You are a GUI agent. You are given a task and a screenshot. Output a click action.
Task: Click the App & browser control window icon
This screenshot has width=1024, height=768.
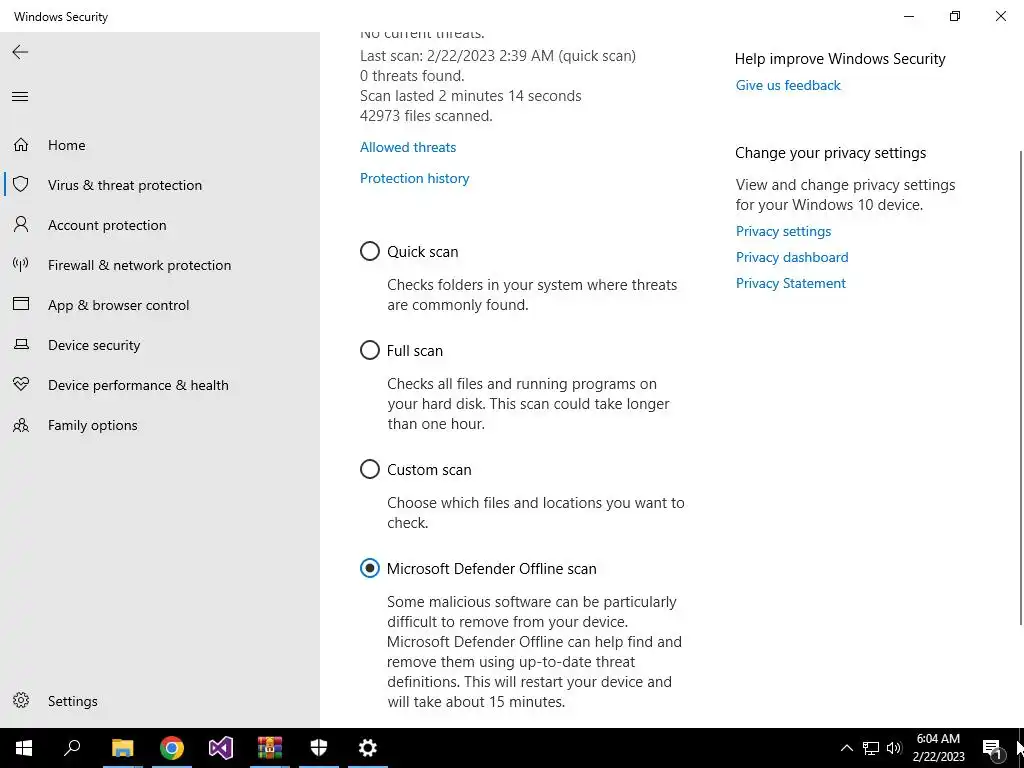(x=21, y=304)
